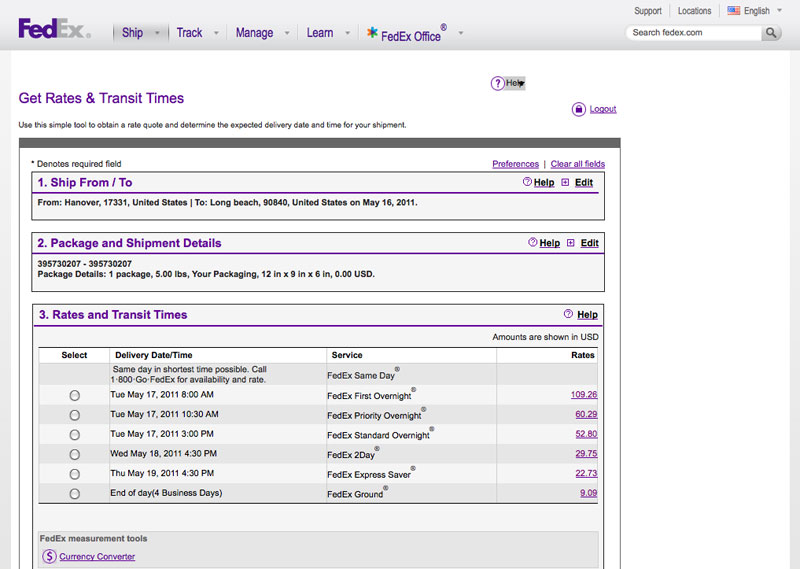This screenshot has height=569, width=800.
Task: Select FedEx Priority Overnight radio button
Action: tap(74, 415)
